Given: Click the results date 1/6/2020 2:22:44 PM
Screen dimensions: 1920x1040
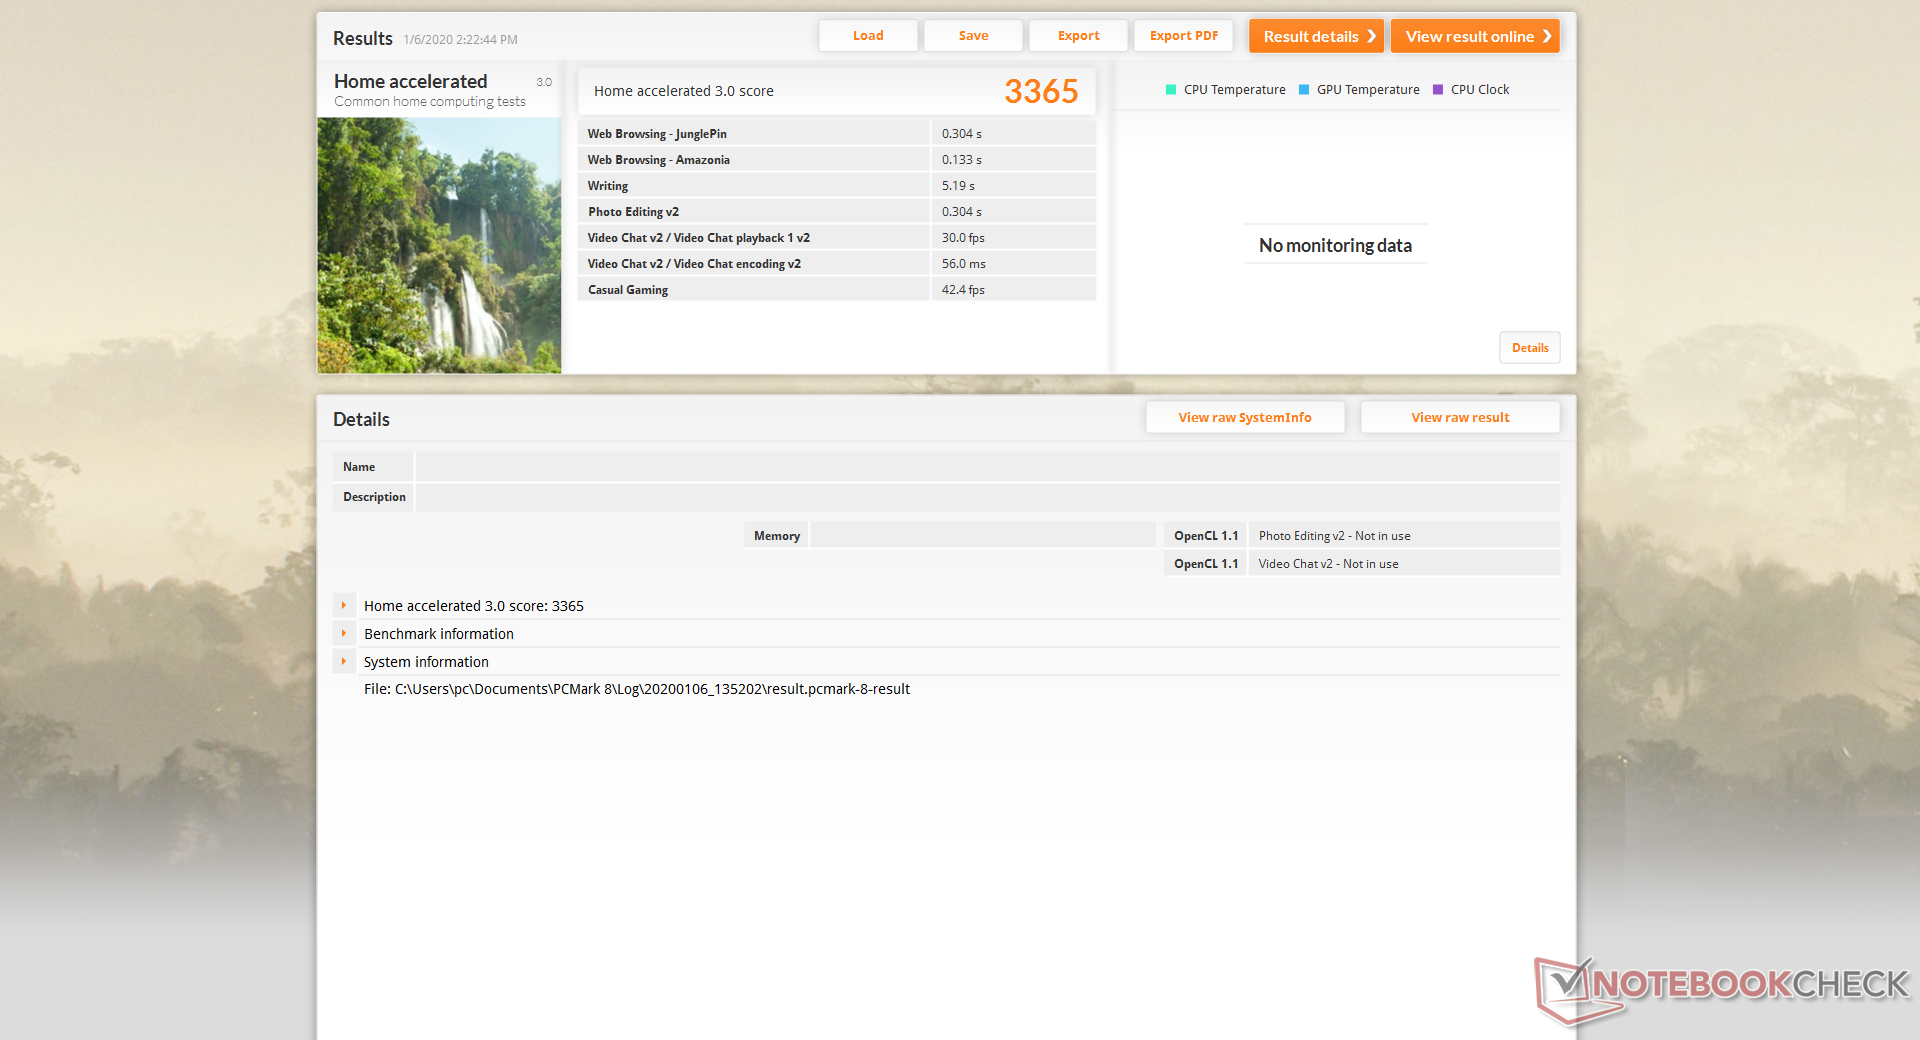Looking at the screenshot, I should (460, 40).
